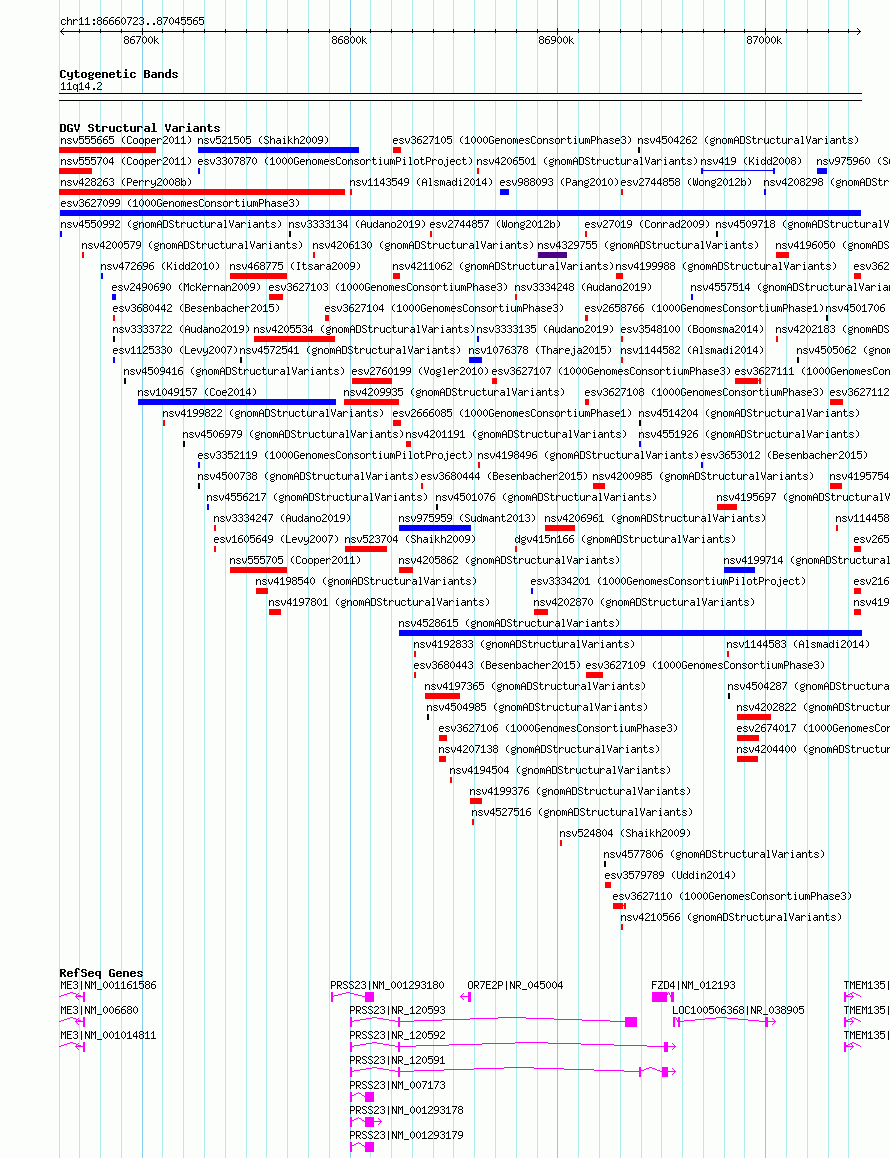890x1158 pixels.
Task: Click the blue bar under nsv1049157 (Coe2014)
Action: (236, 402)
